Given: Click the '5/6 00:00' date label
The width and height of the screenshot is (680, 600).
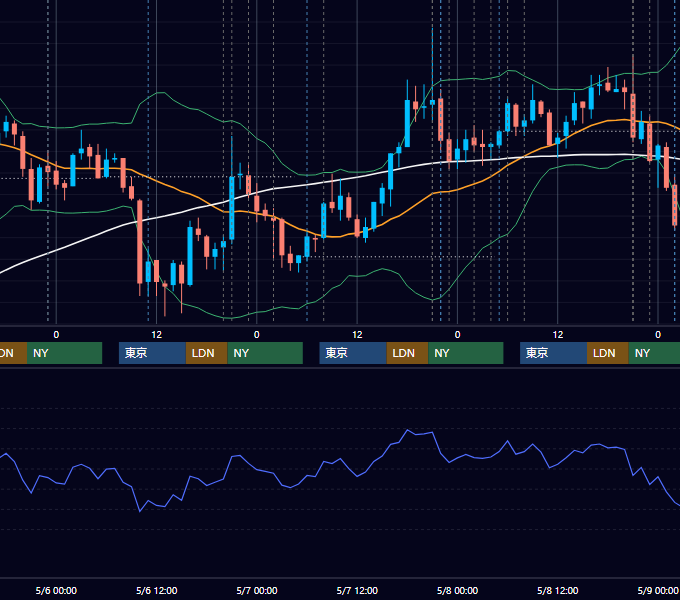Looking at the screenshot, I should coord(56,590).
